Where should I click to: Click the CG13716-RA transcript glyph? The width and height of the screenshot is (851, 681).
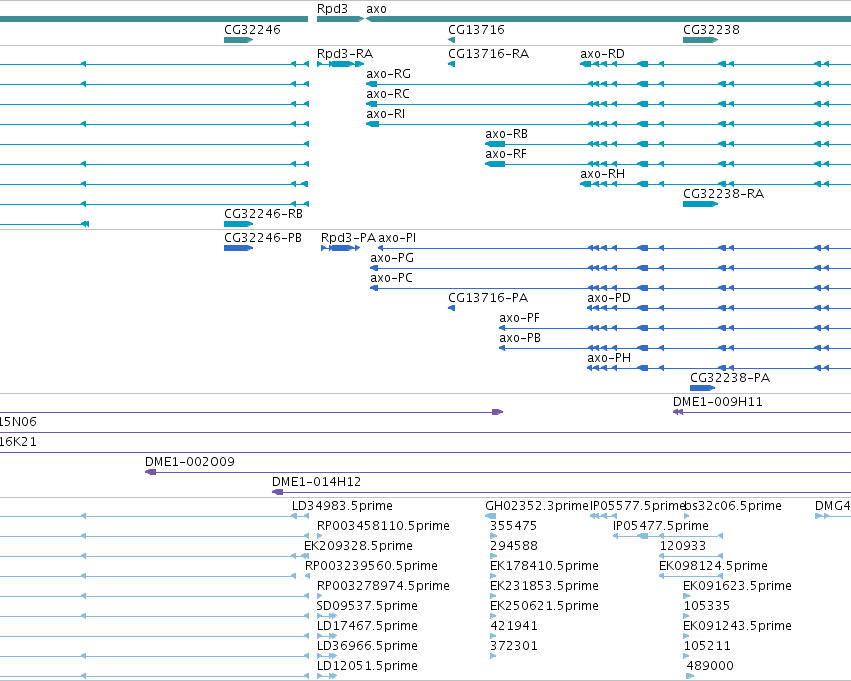point(452,64)
